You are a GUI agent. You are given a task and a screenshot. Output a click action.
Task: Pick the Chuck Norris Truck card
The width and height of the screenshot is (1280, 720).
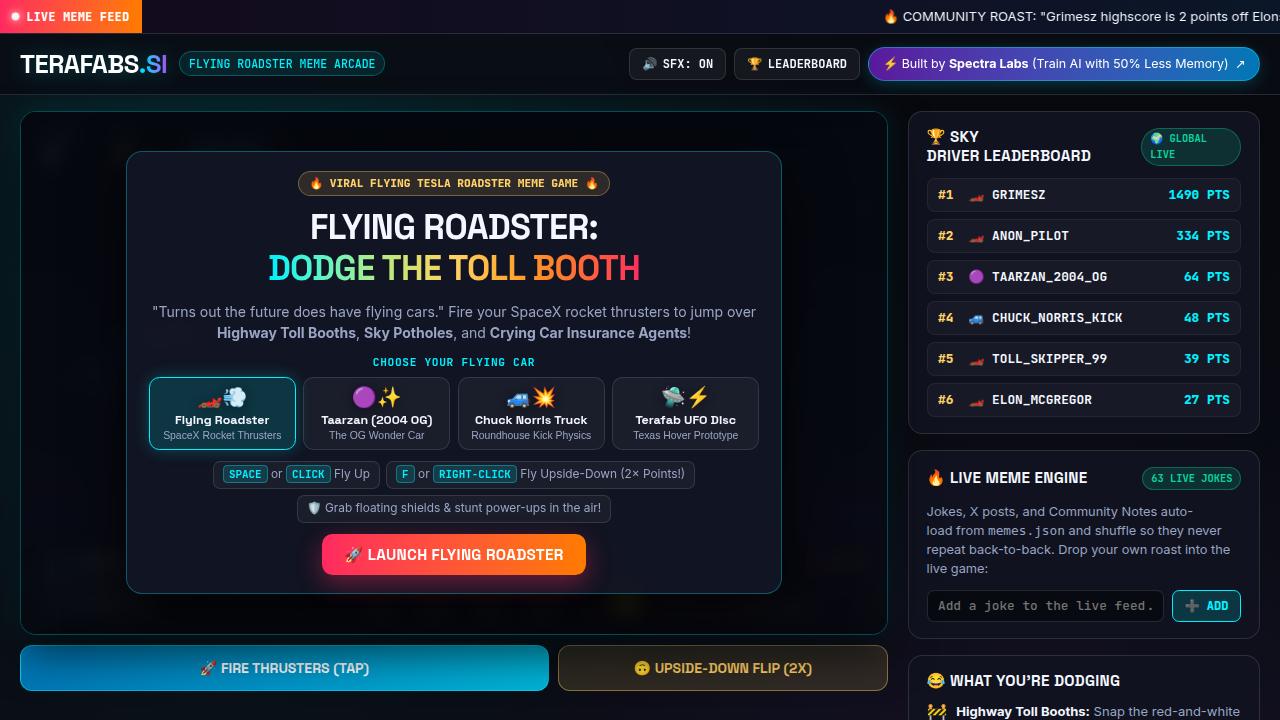click(531, 414)
